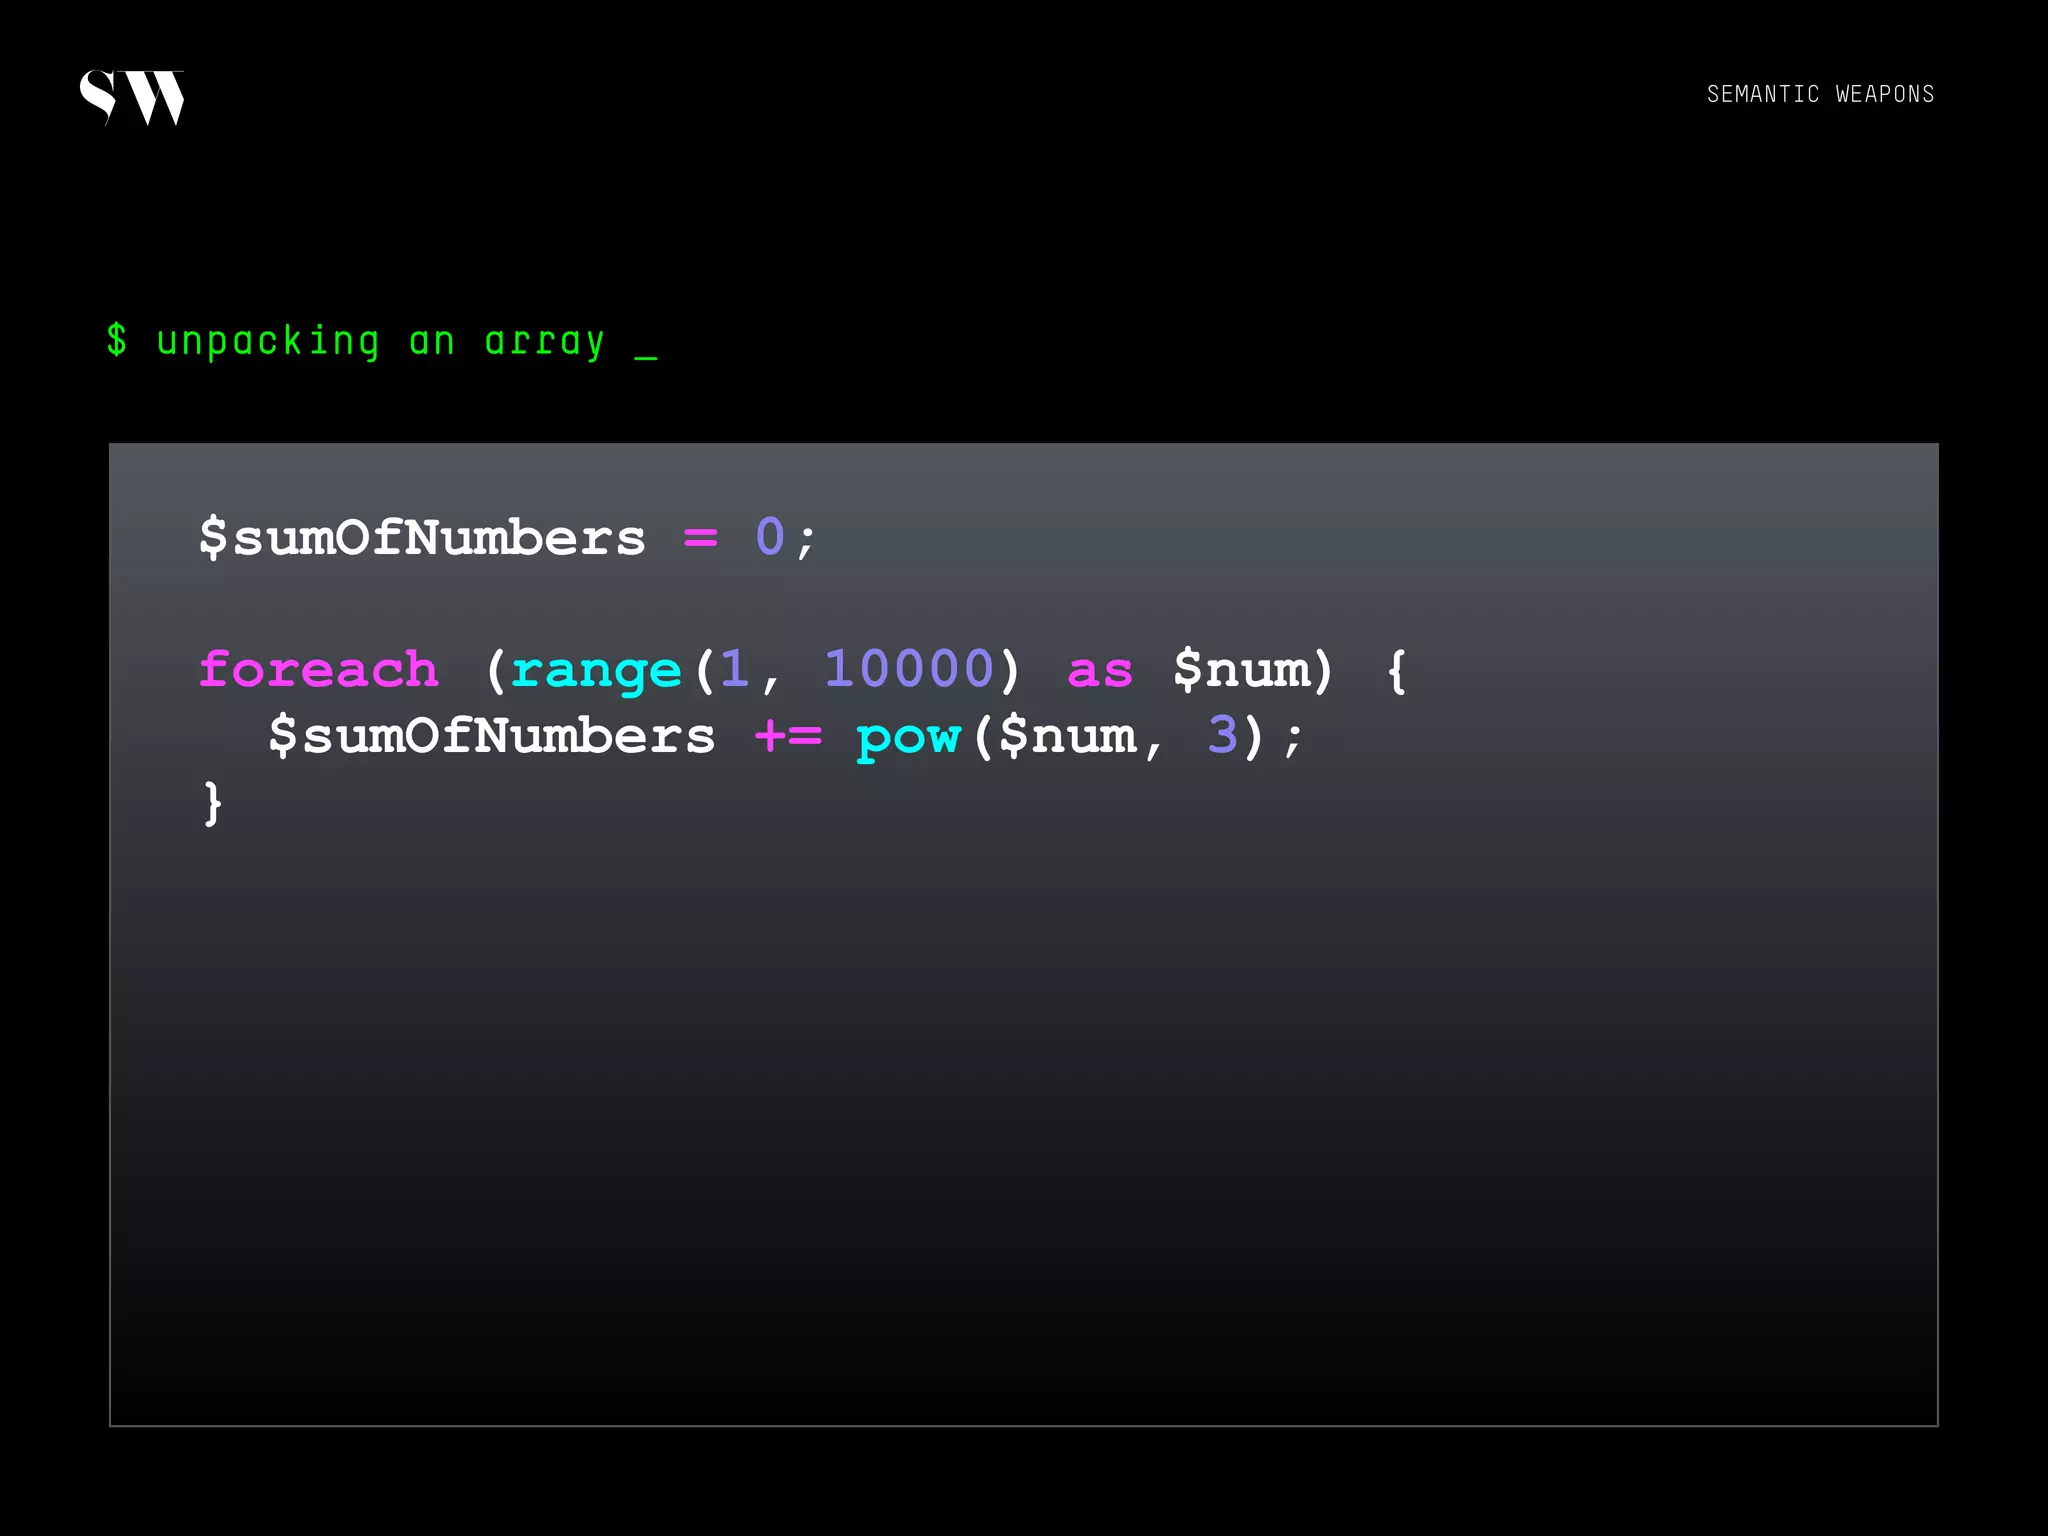Click the closing curly brace line
2048x1536 pixels.
[x=212, y=804]
